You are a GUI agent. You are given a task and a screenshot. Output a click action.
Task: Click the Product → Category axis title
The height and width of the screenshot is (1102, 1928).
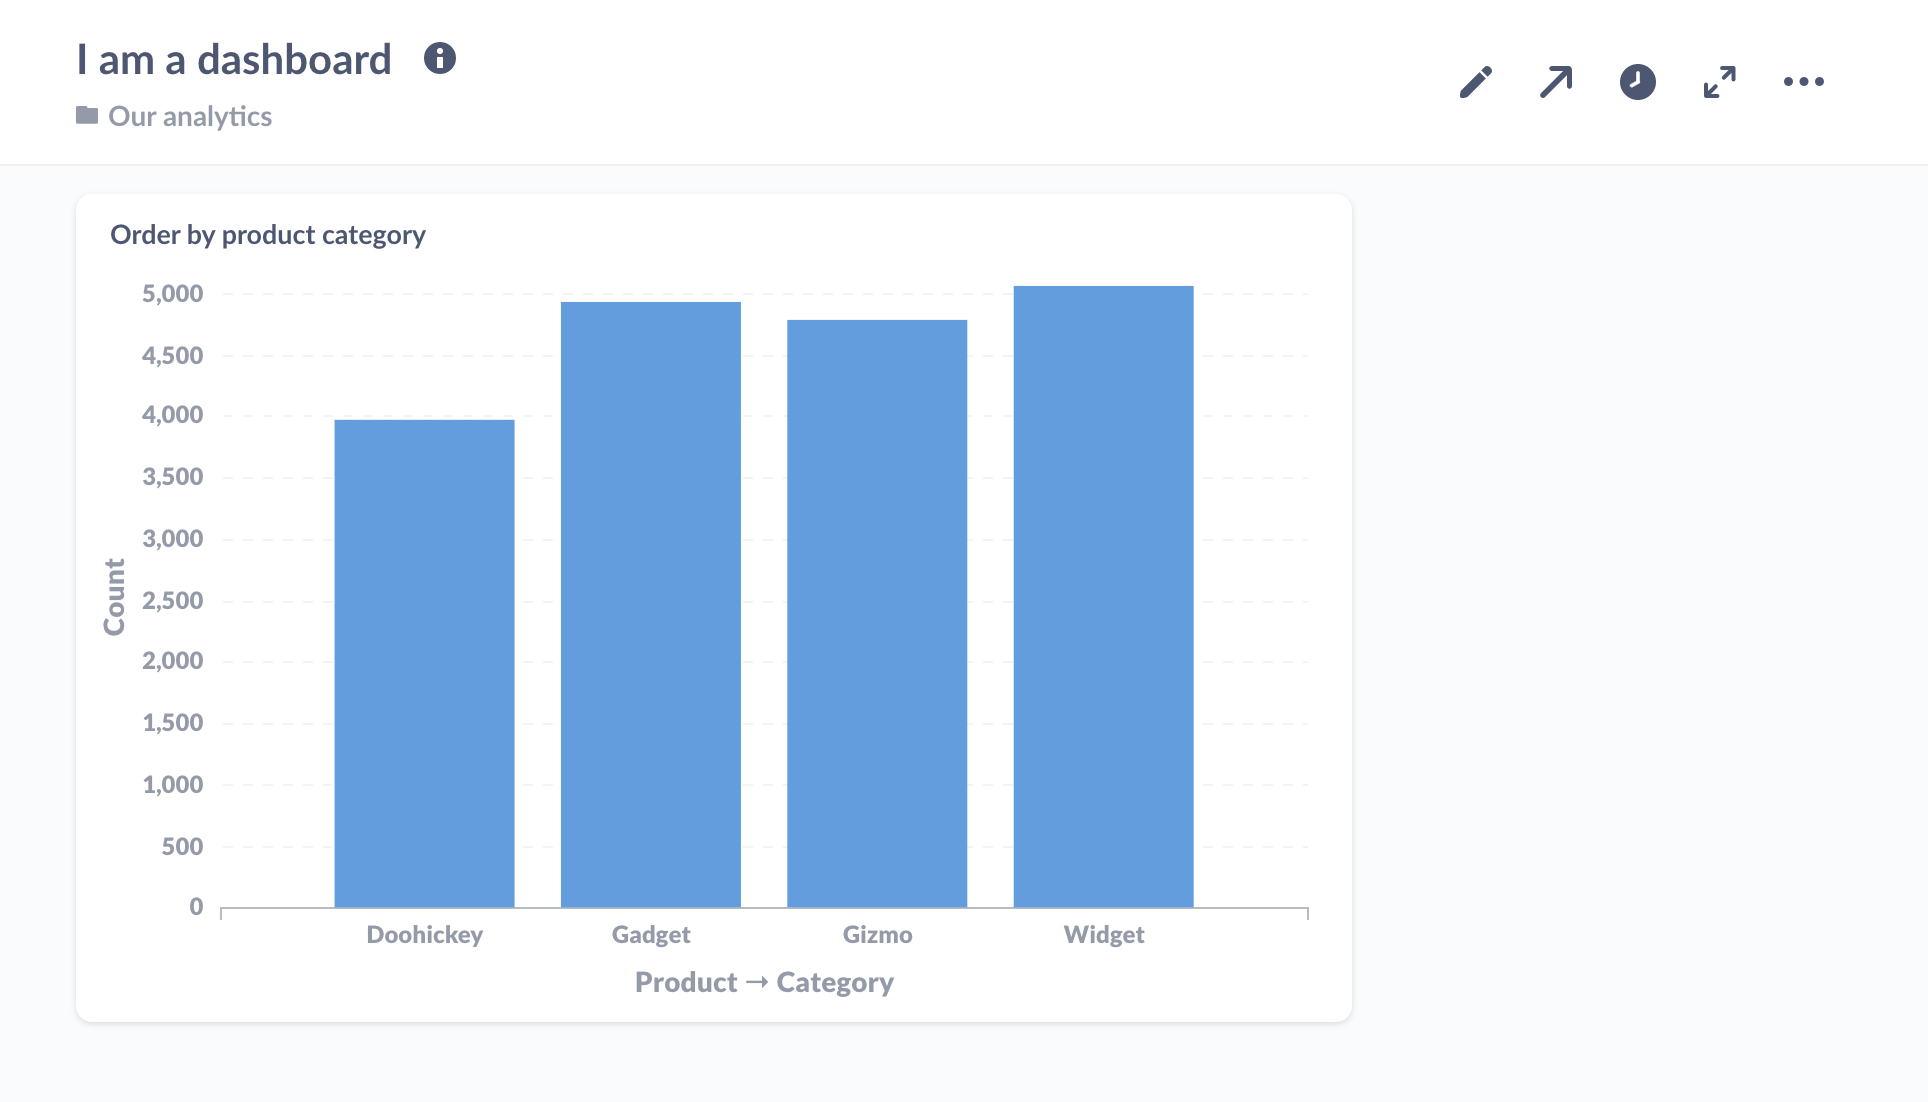click(764, 983)
